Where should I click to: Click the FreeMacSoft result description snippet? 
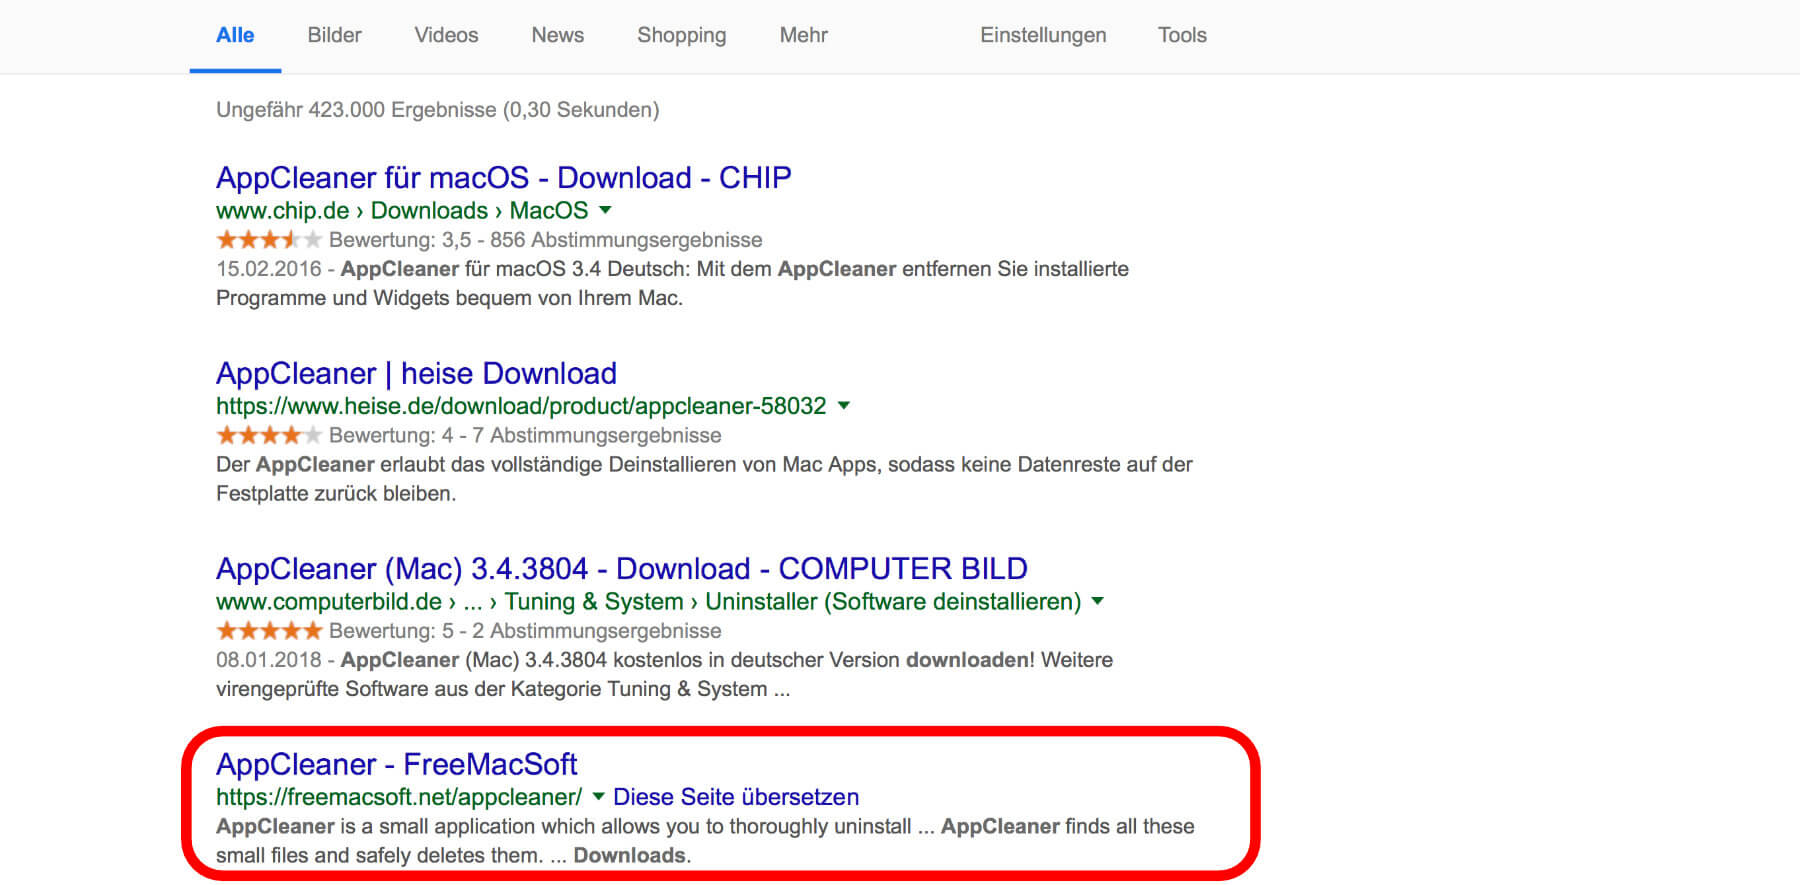click(705, 840)
